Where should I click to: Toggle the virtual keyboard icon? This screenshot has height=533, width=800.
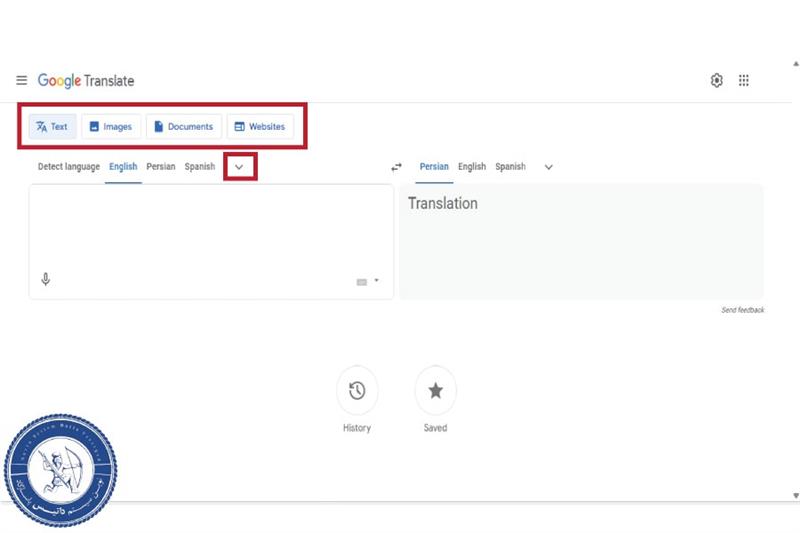tap(362, 282)
